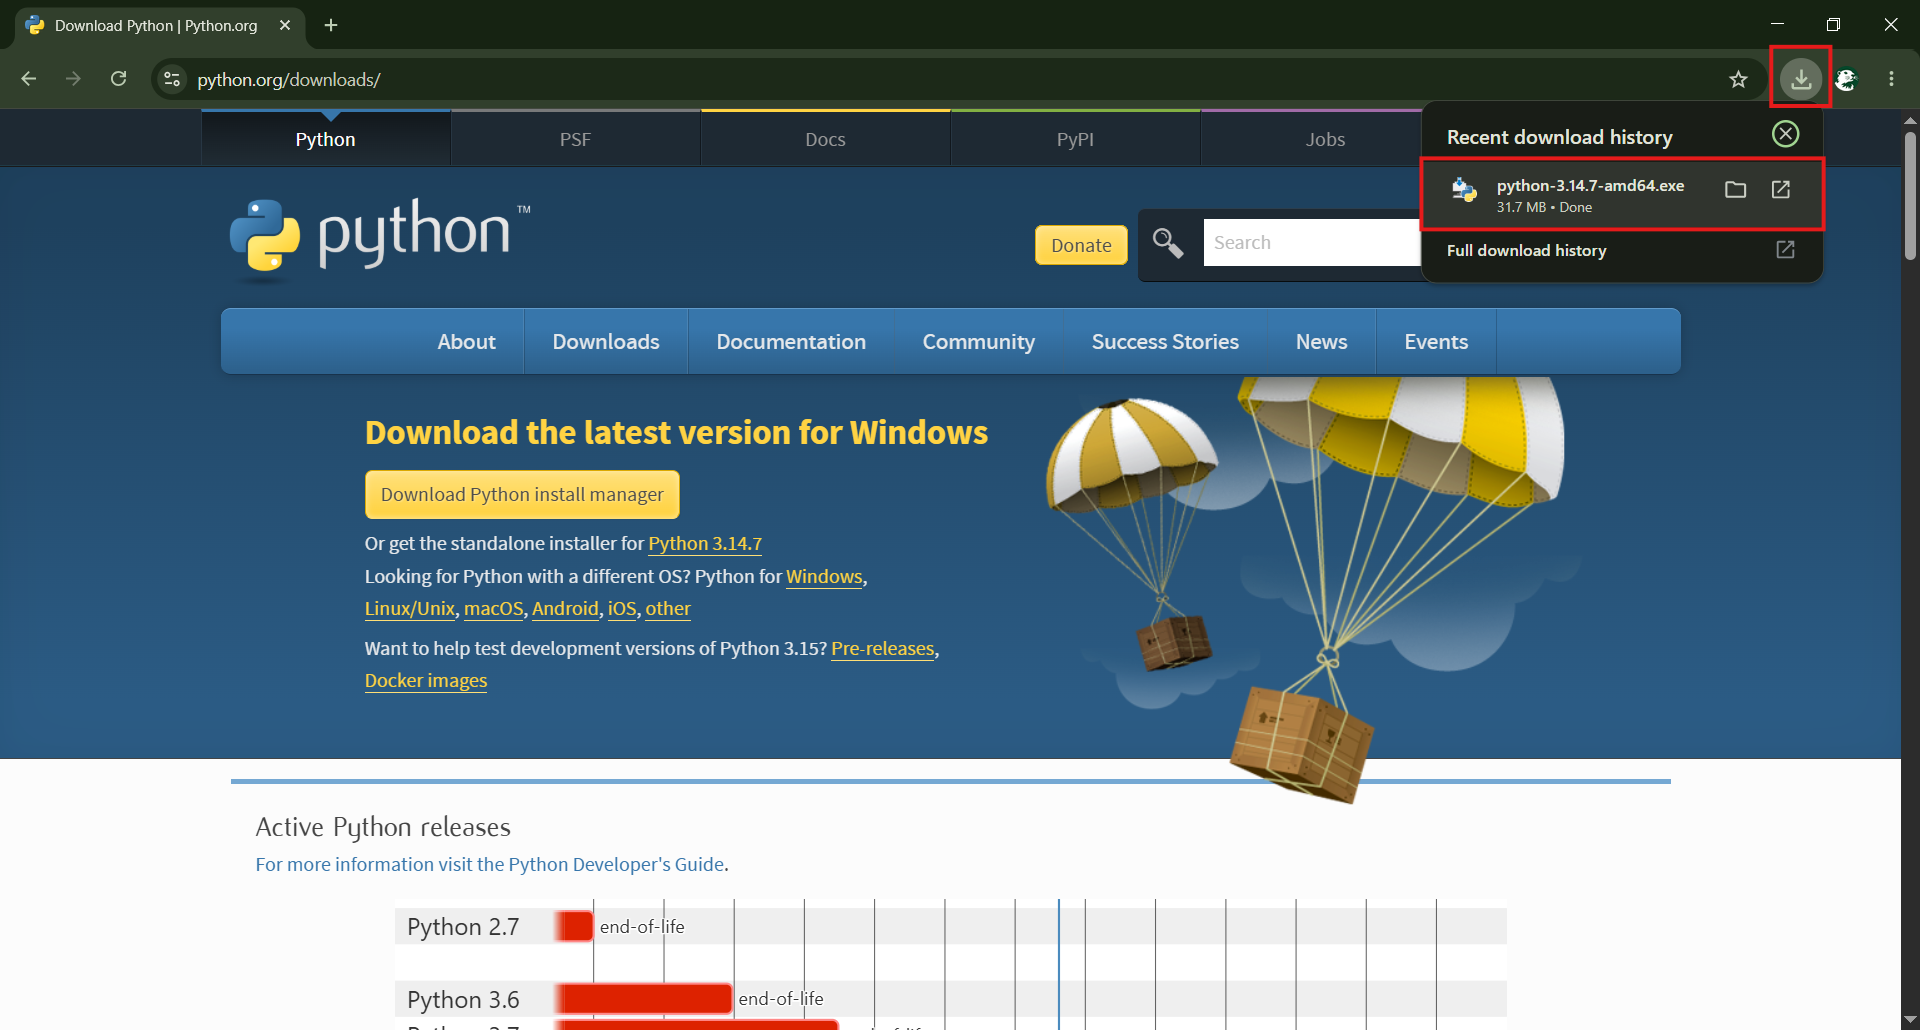Open the Full download history link
The image size is (1920, 1030).
[x=1526, y=250]
